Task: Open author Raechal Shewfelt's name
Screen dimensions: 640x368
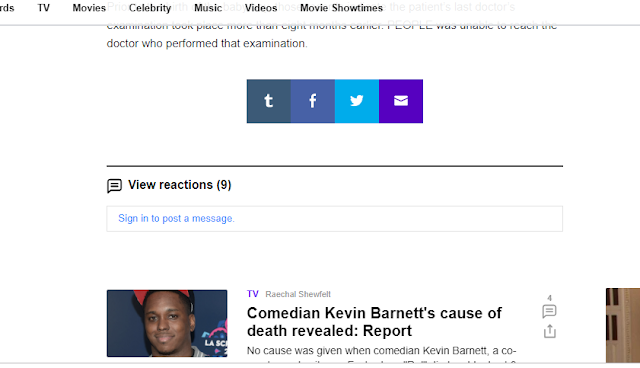Action: [298, 294]
